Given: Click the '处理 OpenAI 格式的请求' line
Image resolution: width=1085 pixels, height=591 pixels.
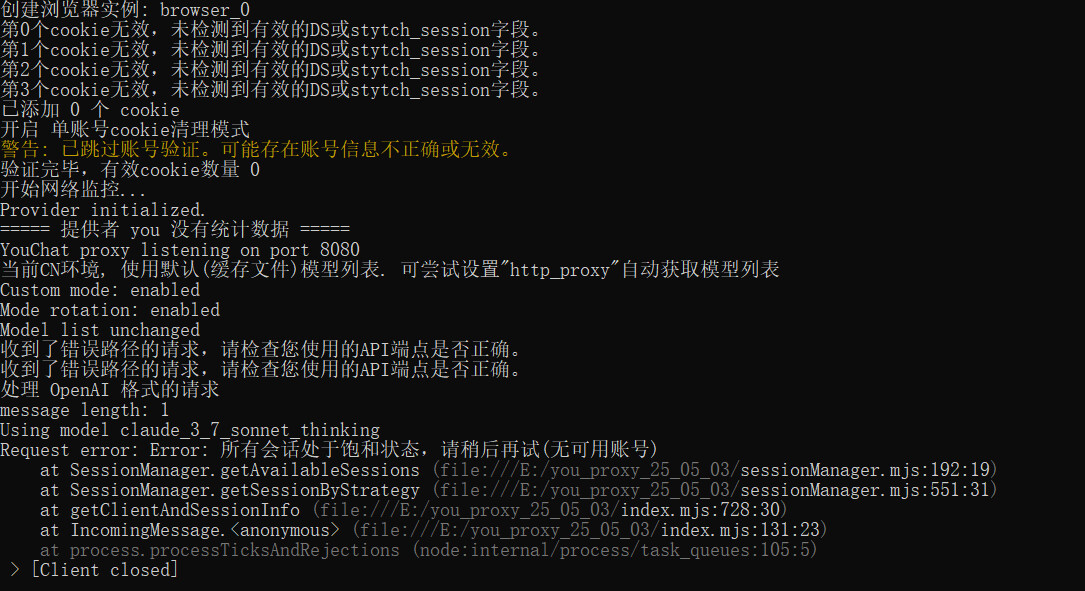Looking at the screenshot, I should 110,390.
